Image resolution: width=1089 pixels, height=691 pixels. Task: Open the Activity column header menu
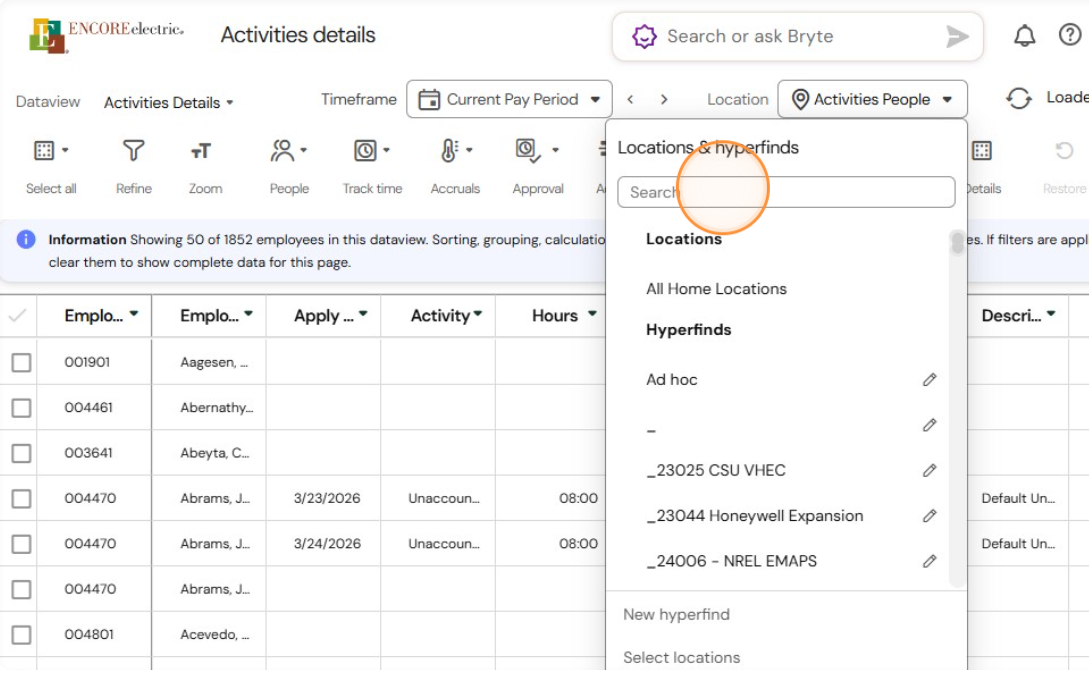(x=478, y=314)
